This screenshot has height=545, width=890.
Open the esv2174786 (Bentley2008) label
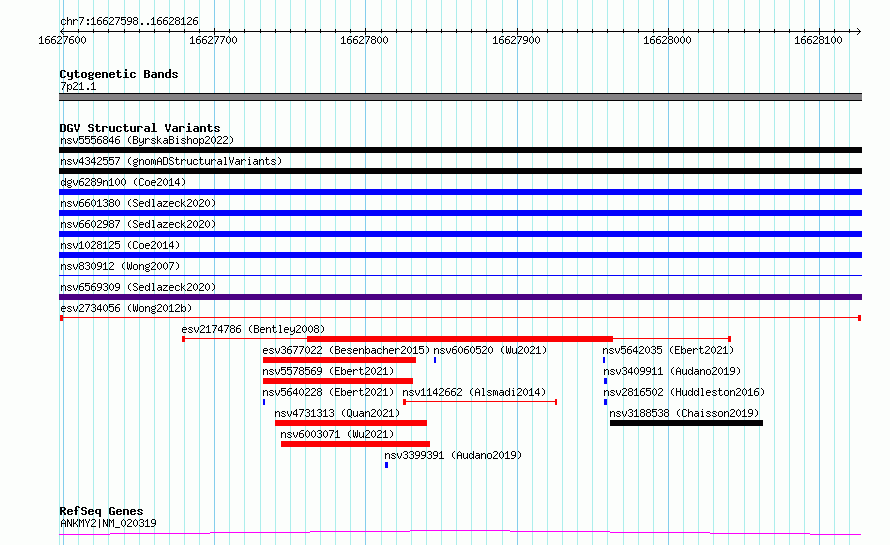(x=253, y=329)
